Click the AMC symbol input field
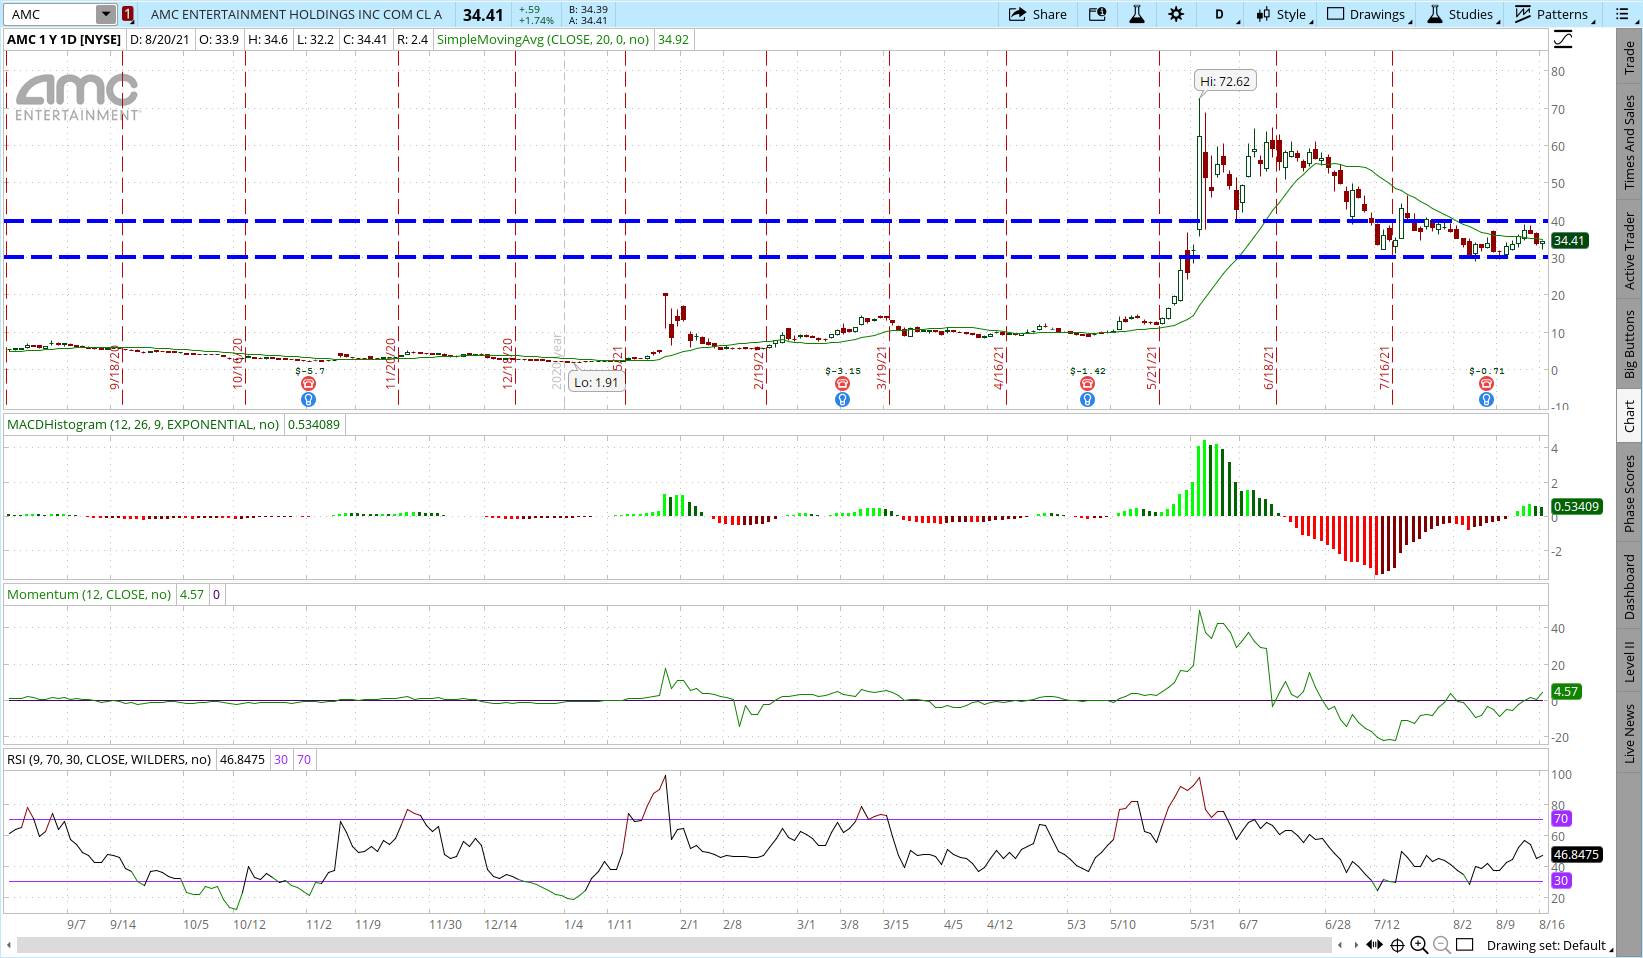 51,14
